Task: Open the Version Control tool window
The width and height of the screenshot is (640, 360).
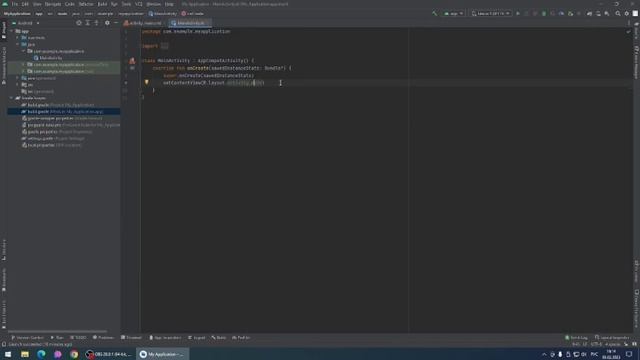Action: 27,338
